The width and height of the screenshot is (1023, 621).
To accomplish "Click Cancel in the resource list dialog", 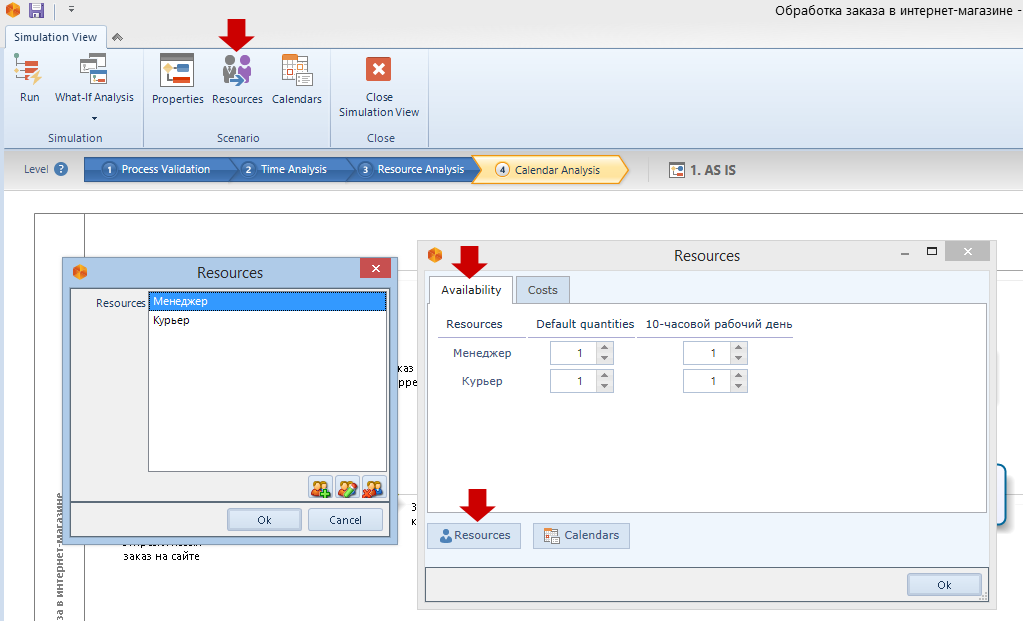I will (345, 520).
